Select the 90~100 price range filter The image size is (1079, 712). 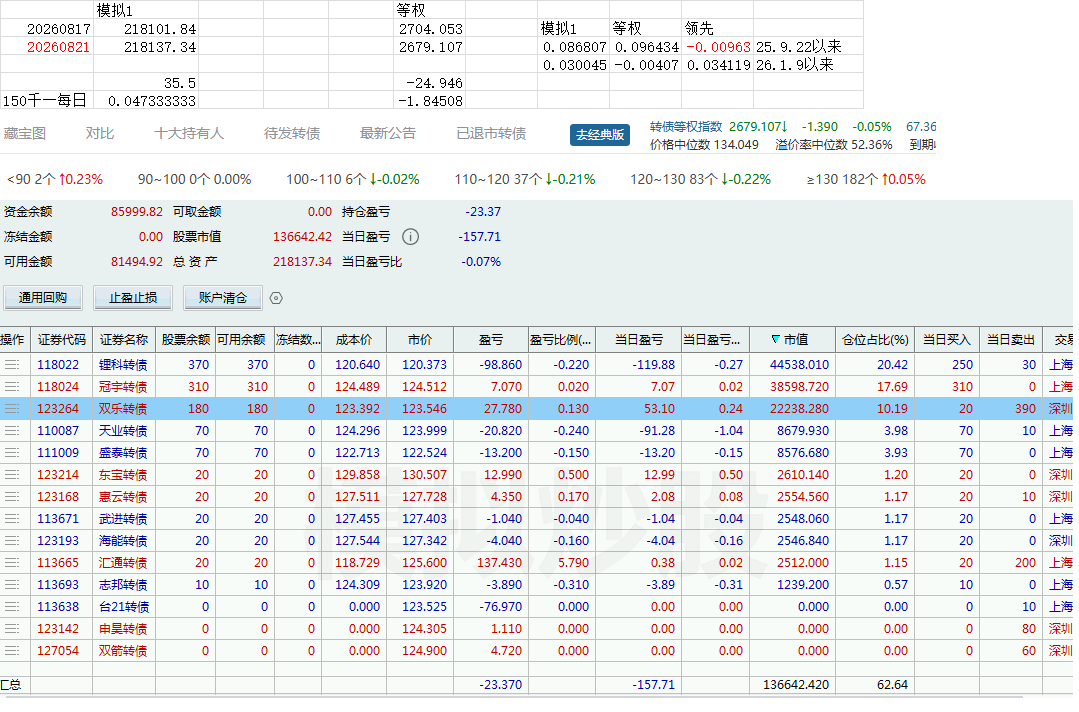tap(194, 180)
